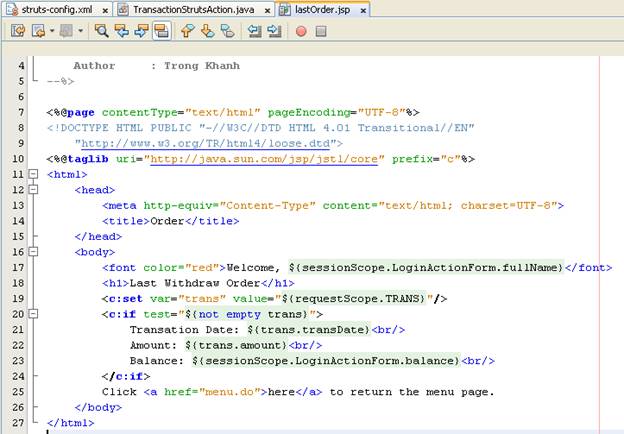Collapse the body fold at line 16
The width and height of the screenshot is (624, 434).
coord(33,251)
